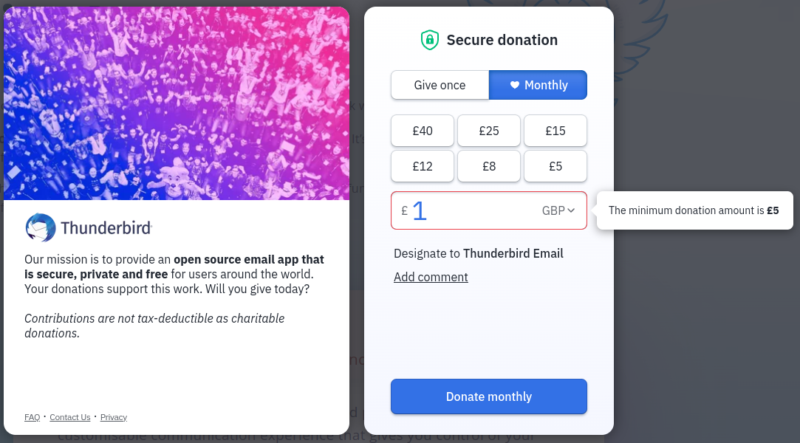Image resolution: width=800 pixels, height=443 pixels.
Task: Click the green secure shield lock icon
Action: [x=430, y=40]
